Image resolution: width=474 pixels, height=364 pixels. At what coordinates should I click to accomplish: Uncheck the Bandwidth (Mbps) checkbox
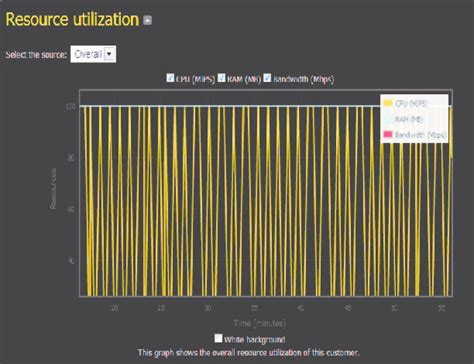(267, 78)
